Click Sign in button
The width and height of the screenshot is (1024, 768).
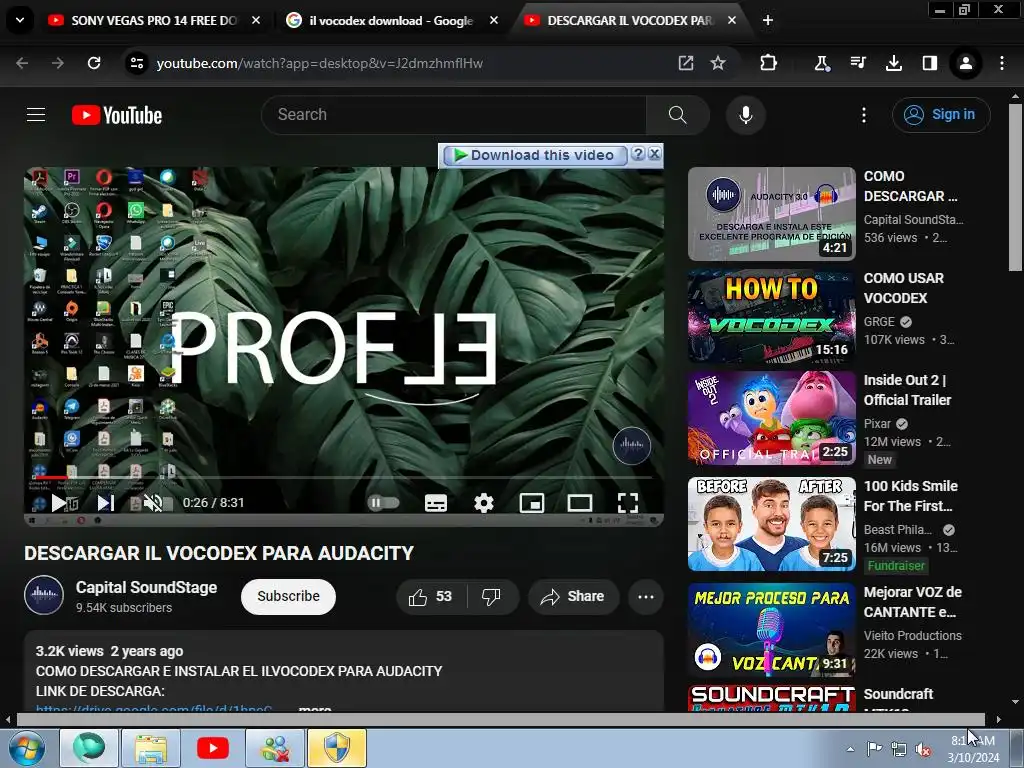[x=941, y=115]
